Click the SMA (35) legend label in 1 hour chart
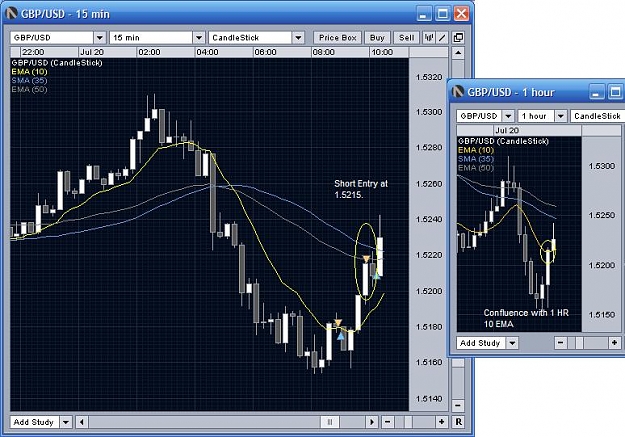The width and height of the screenshot is (625, 437). point(476,159)
